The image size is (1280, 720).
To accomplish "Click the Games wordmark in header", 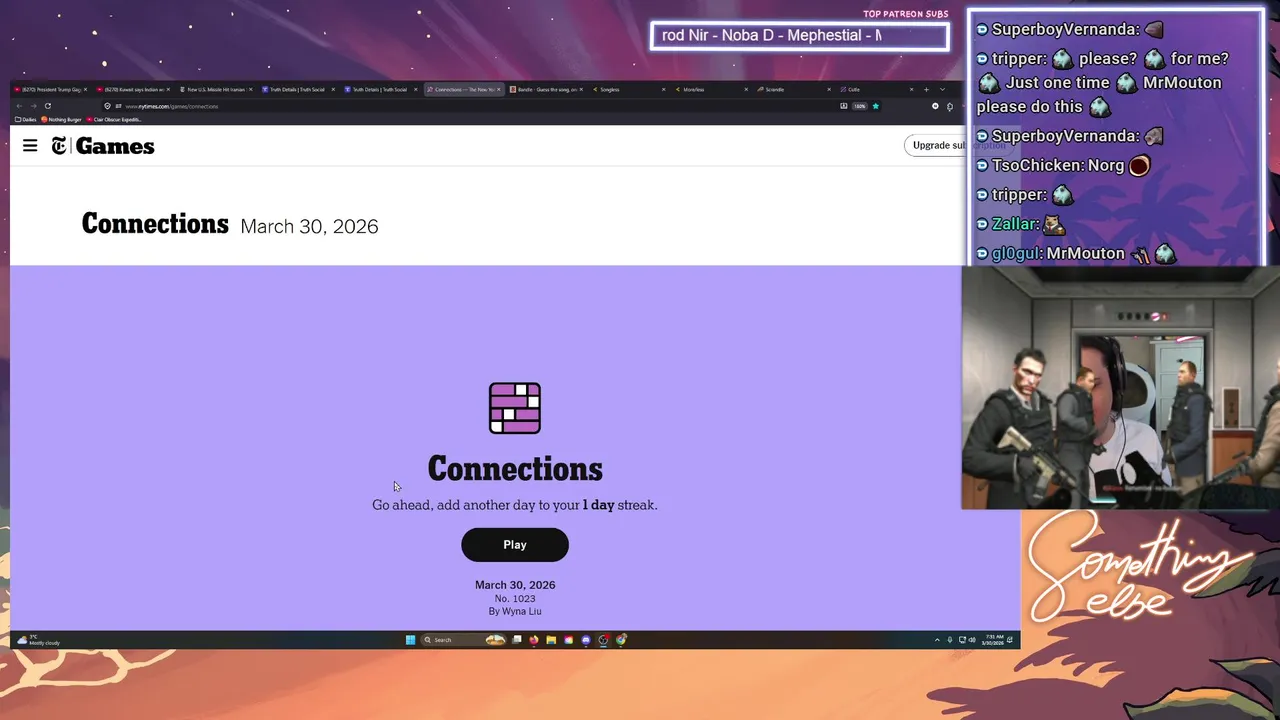I will [x=115, y=146].
